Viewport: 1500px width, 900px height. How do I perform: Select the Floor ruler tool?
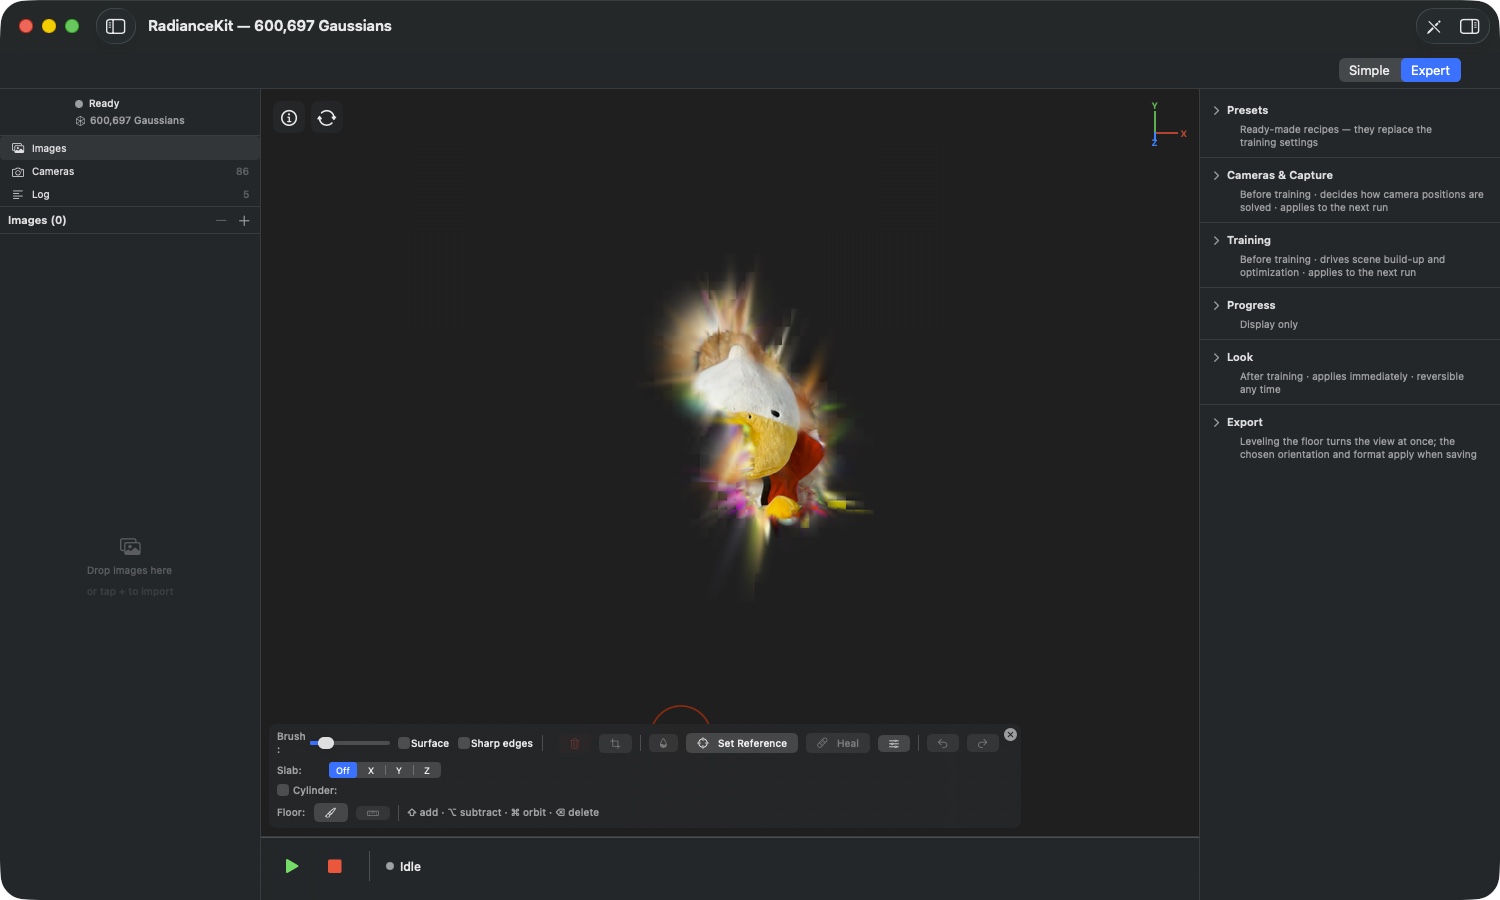[x=373, y=813]
